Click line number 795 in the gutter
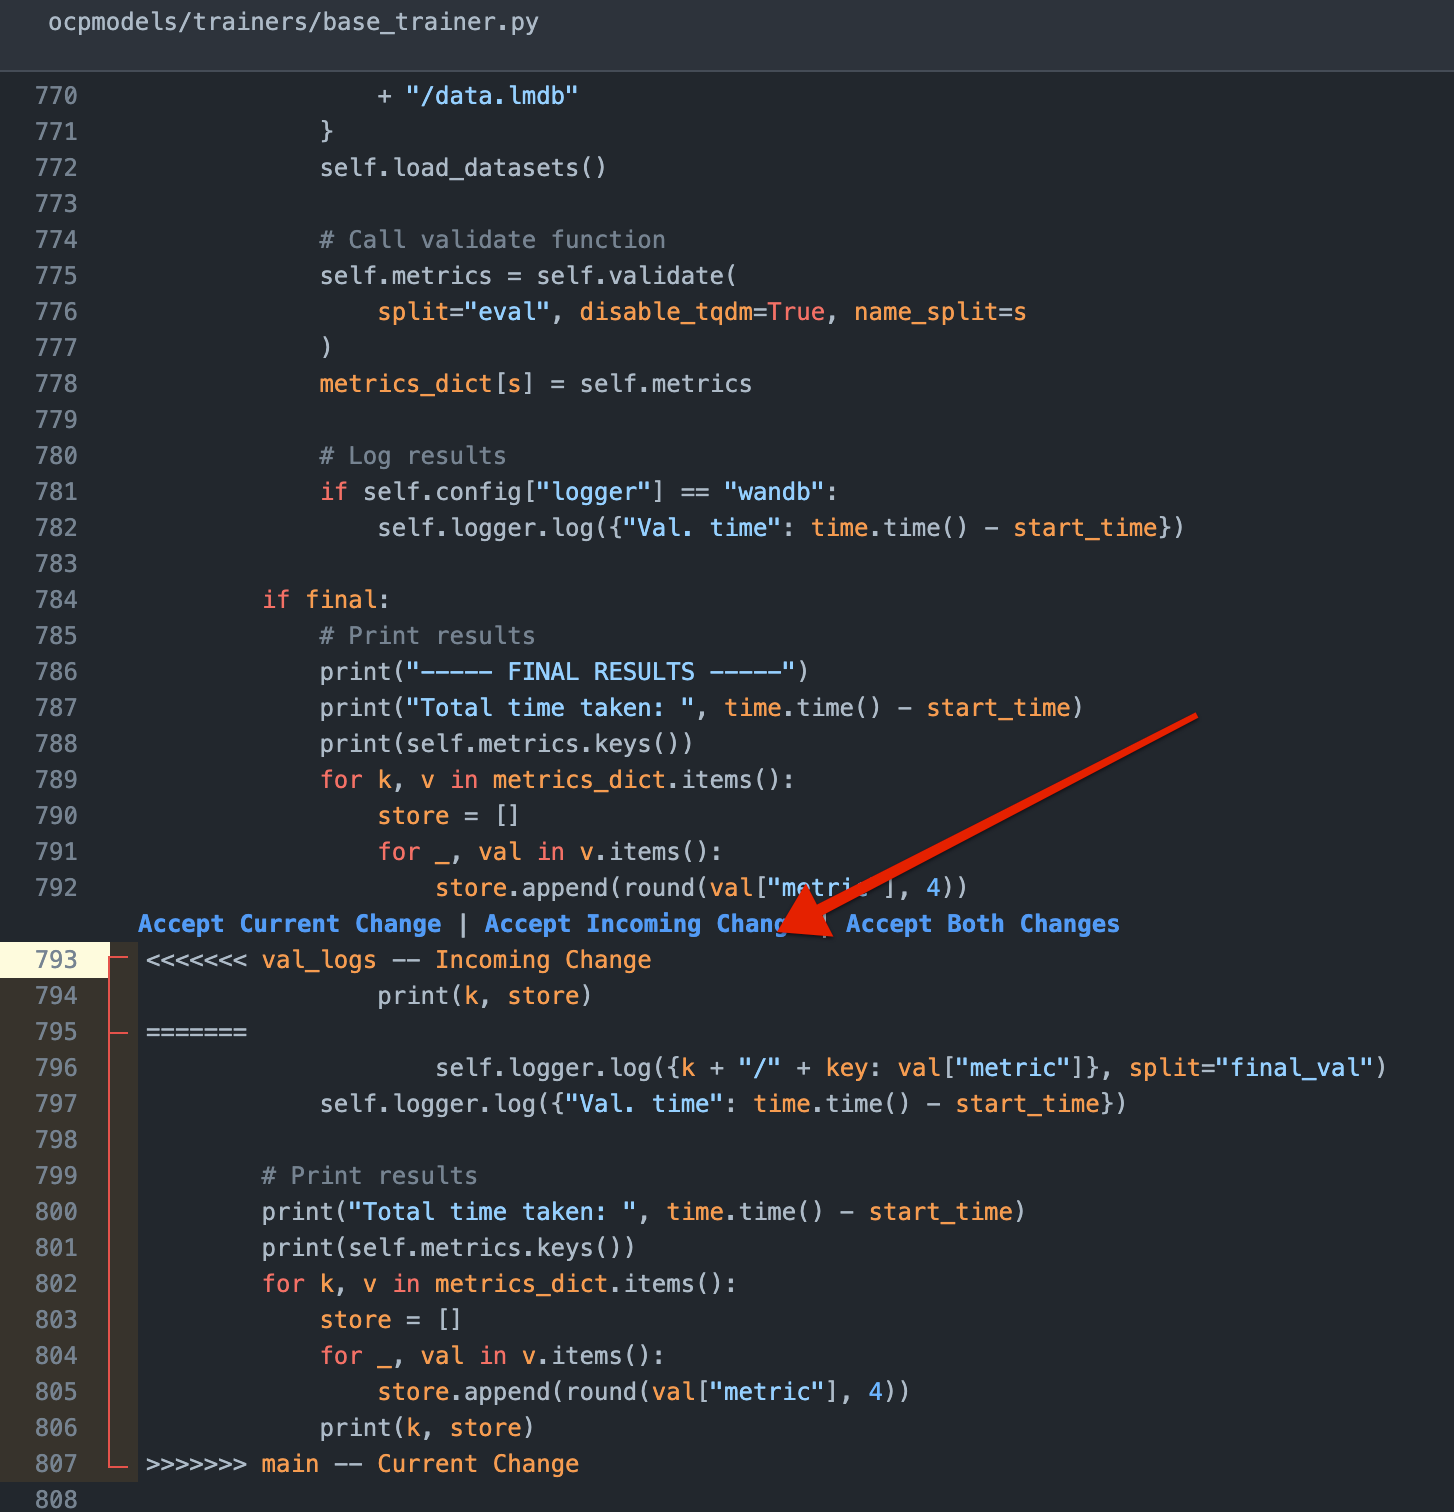The height and width of the screenshot is (1512, 1454). [56, 1032]
